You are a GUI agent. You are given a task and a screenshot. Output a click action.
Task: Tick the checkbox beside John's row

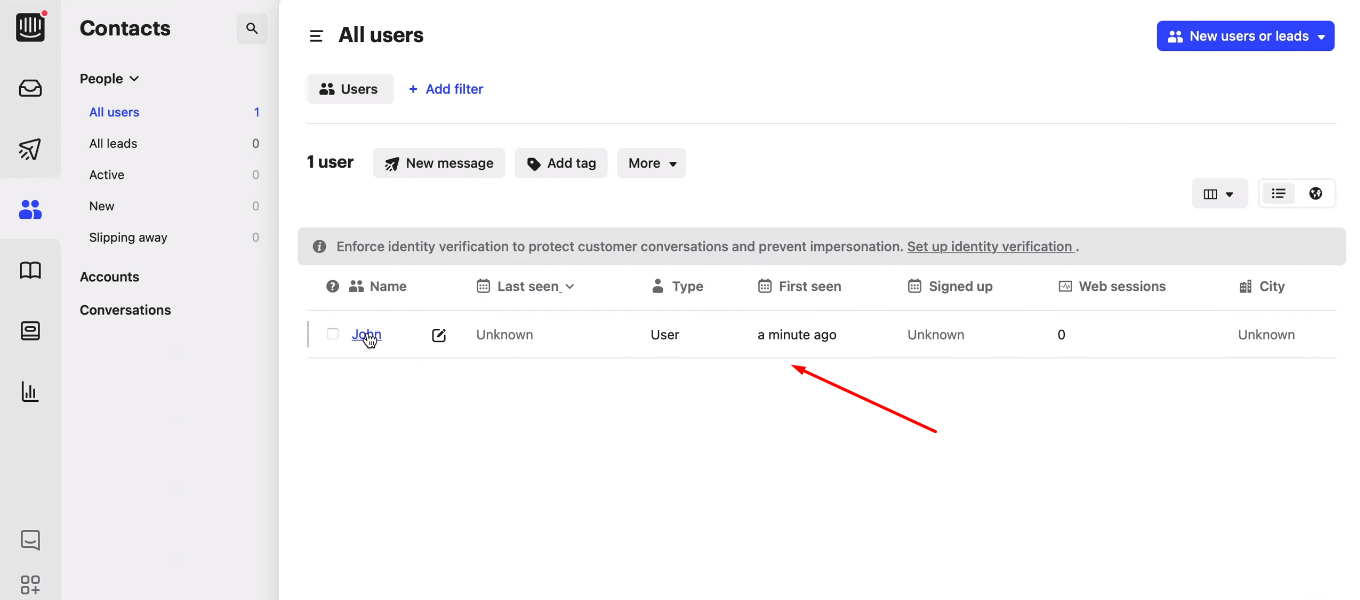(332, 334)
